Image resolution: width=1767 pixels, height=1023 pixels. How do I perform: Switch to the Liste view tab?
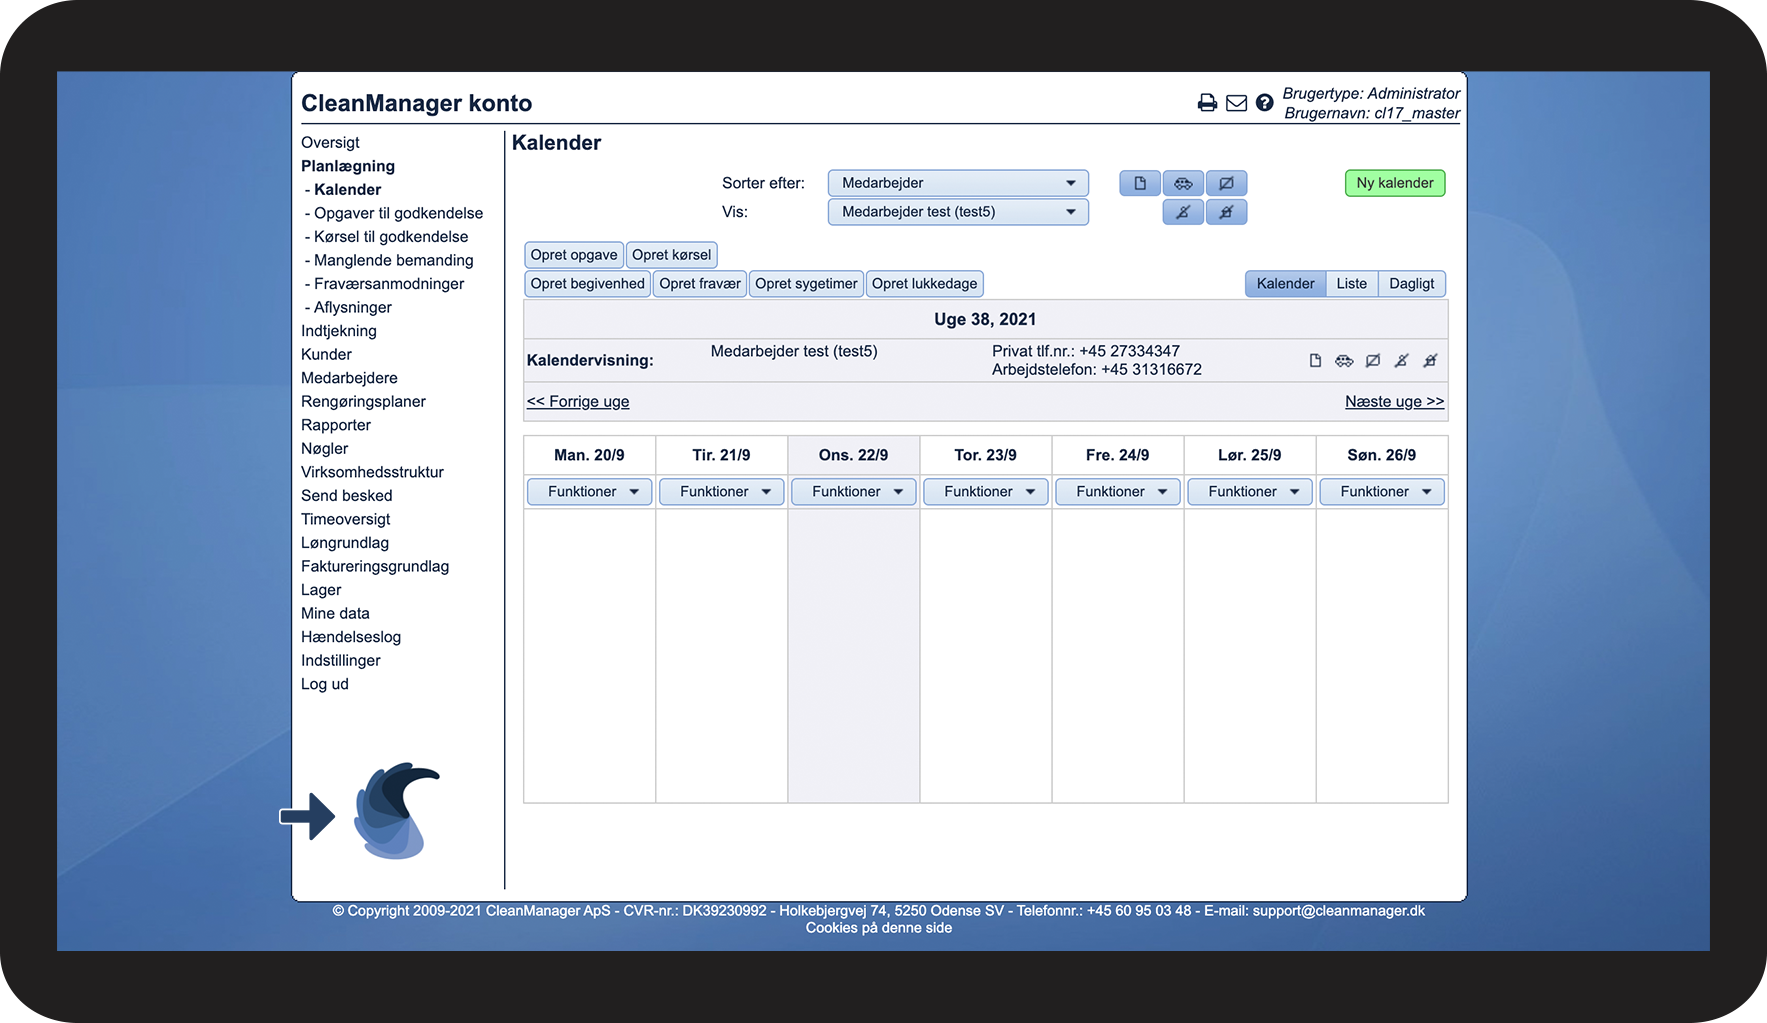(x=1351, y=284)
